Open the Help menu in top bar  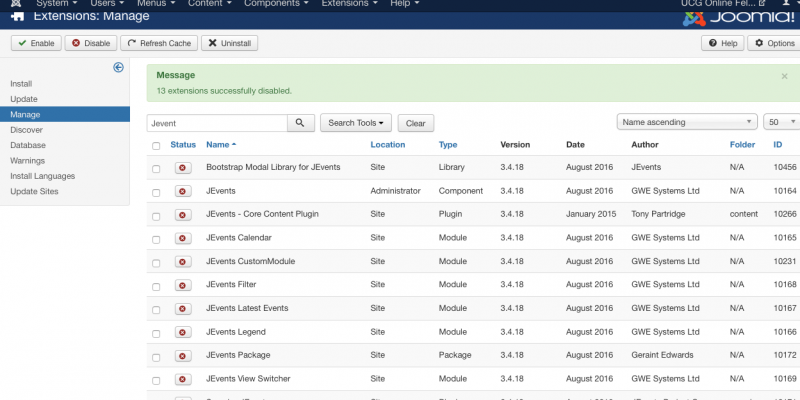point(405,4)
